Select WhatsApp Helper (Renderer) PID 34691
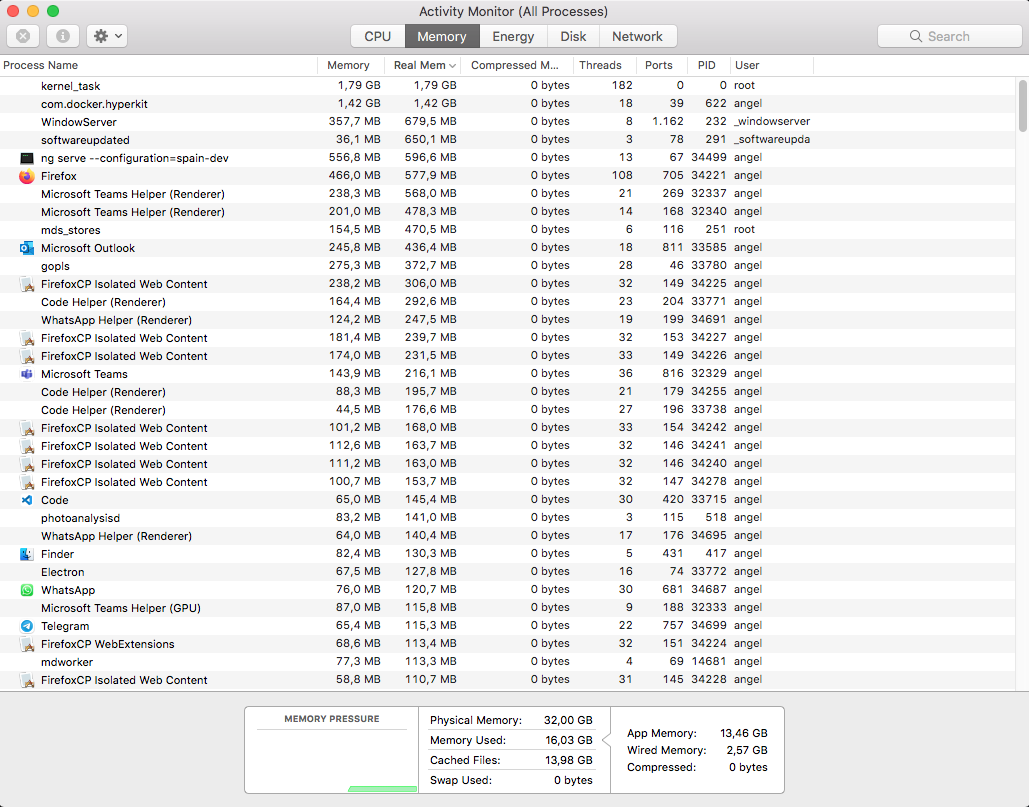1029x807 pixels. pos(509,320)
